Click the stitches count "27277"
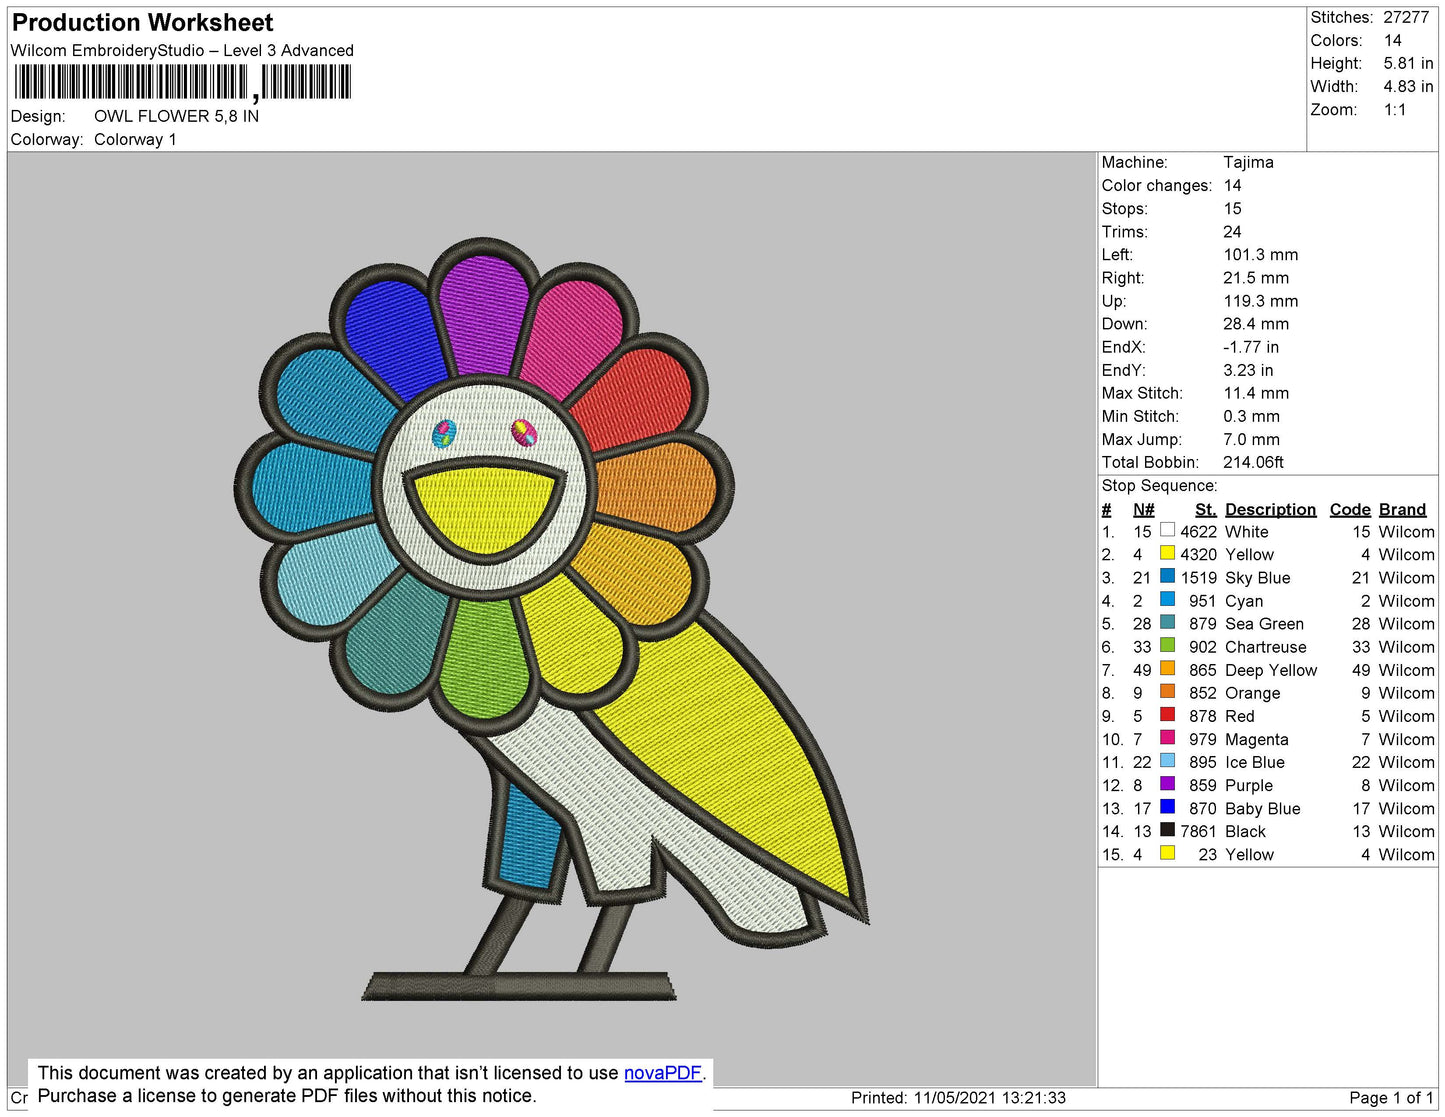Image resolution: width=1445 pixels, height=1117 pixels. tap(1406, 17)
